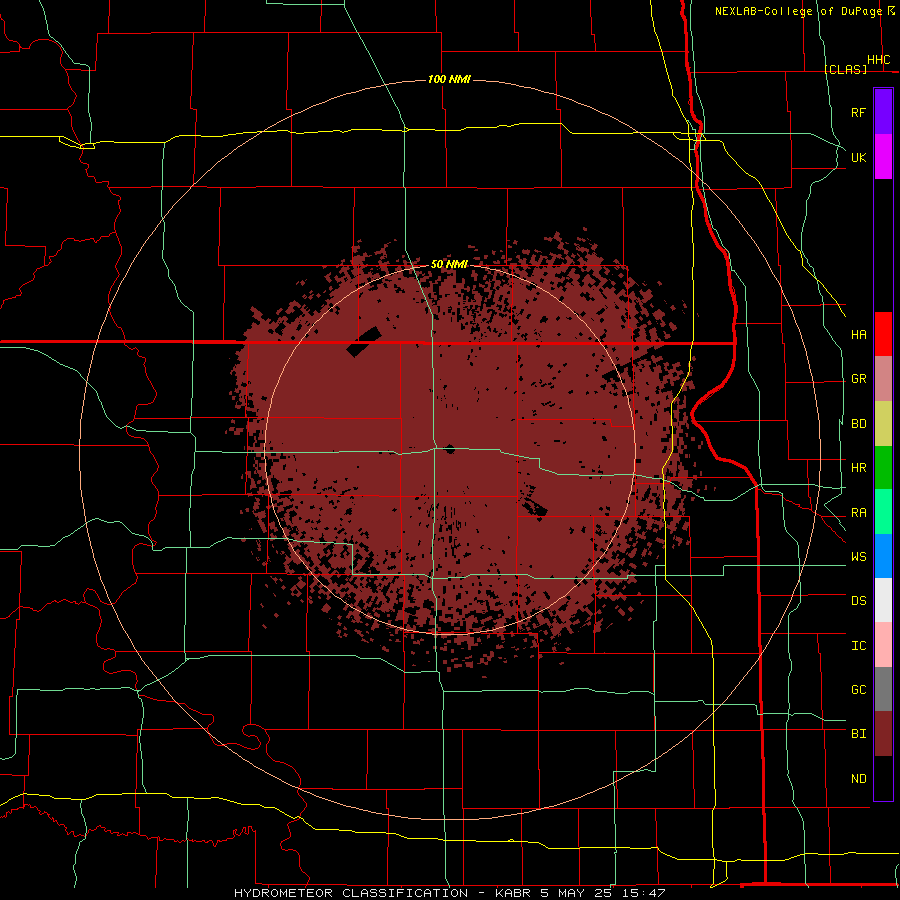This screenshot has width=900, height=900.
Task: Click the "[CLAS]" units label
Action: tap(845, 69)
